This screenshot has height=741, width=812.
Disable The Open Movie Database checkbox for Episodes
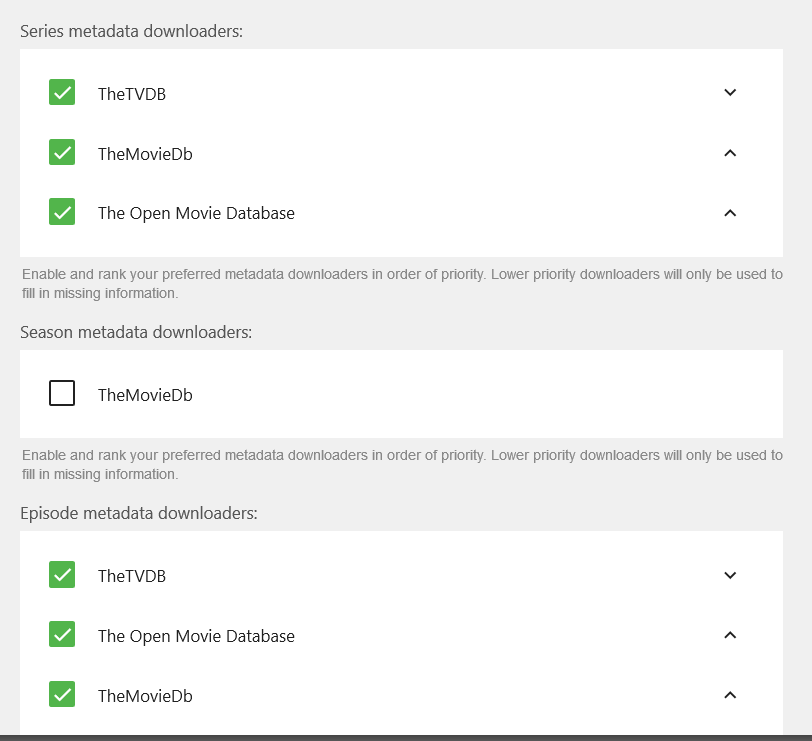pyautogui.click(x=62, y=635)
